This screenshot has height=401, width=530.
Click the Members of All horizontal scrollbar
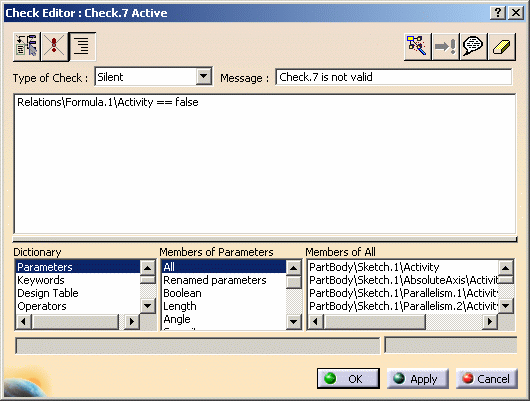[x=402, y=321]
